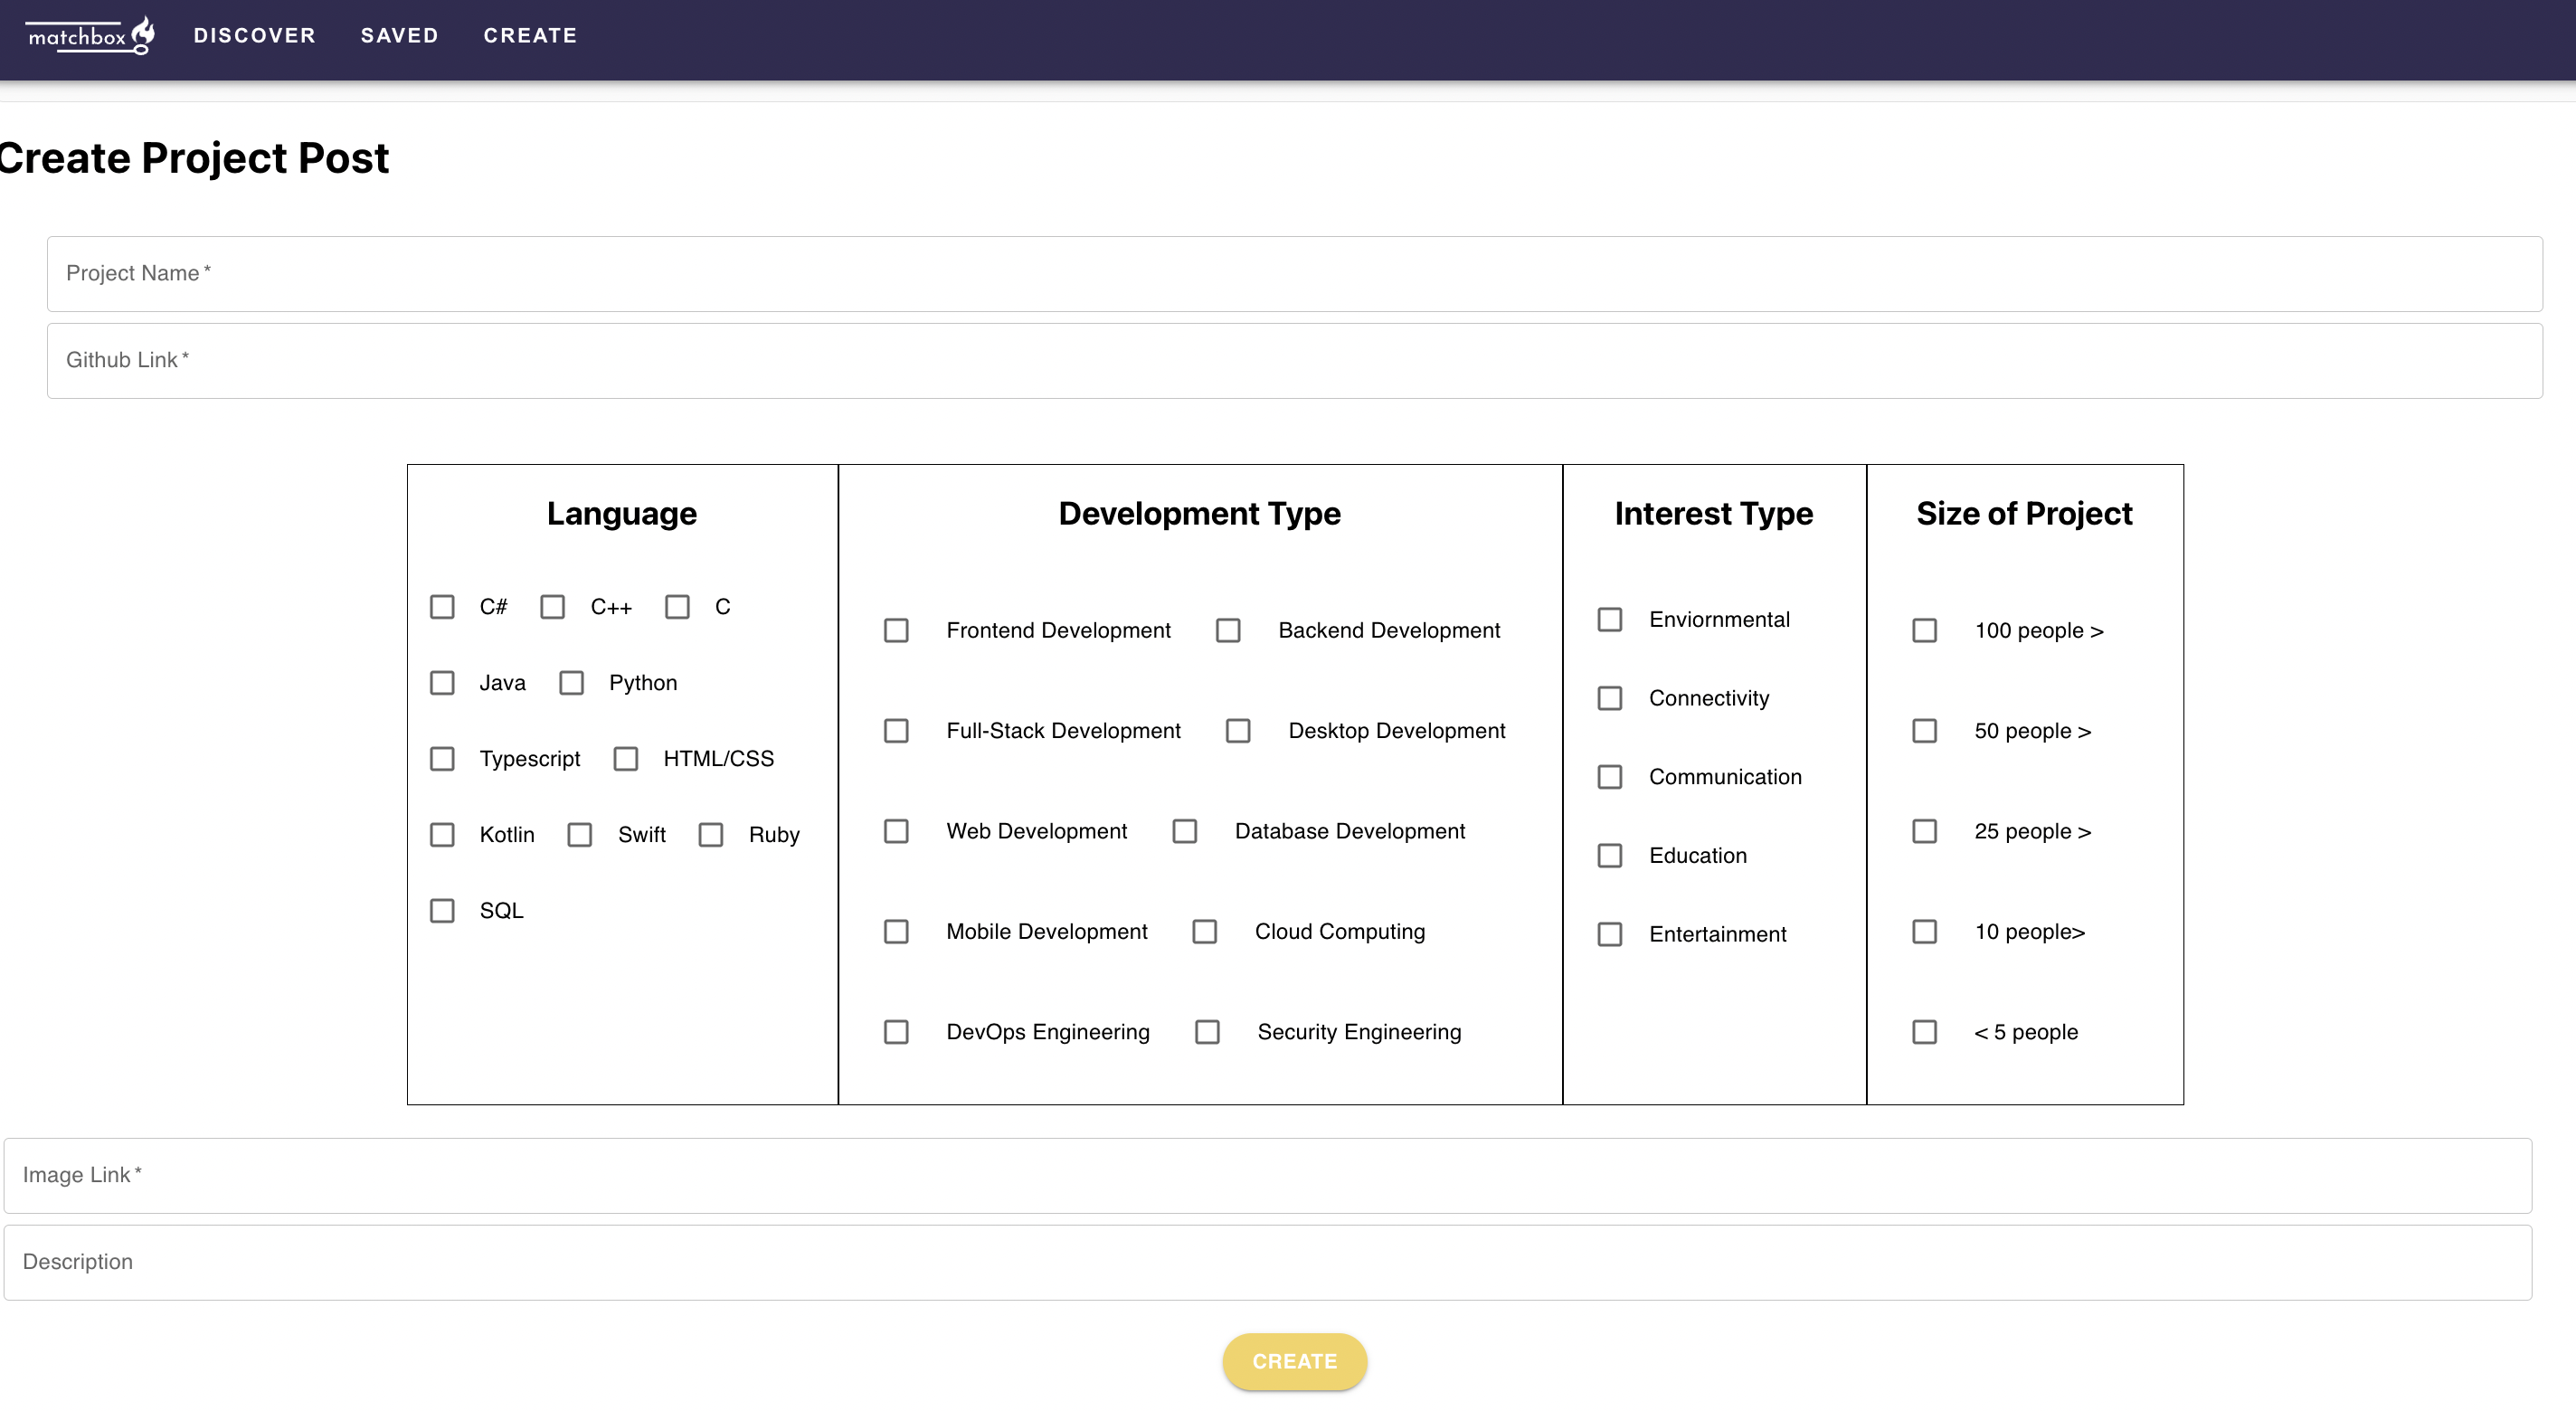Click the yellow Create button

point(1294,1361)
